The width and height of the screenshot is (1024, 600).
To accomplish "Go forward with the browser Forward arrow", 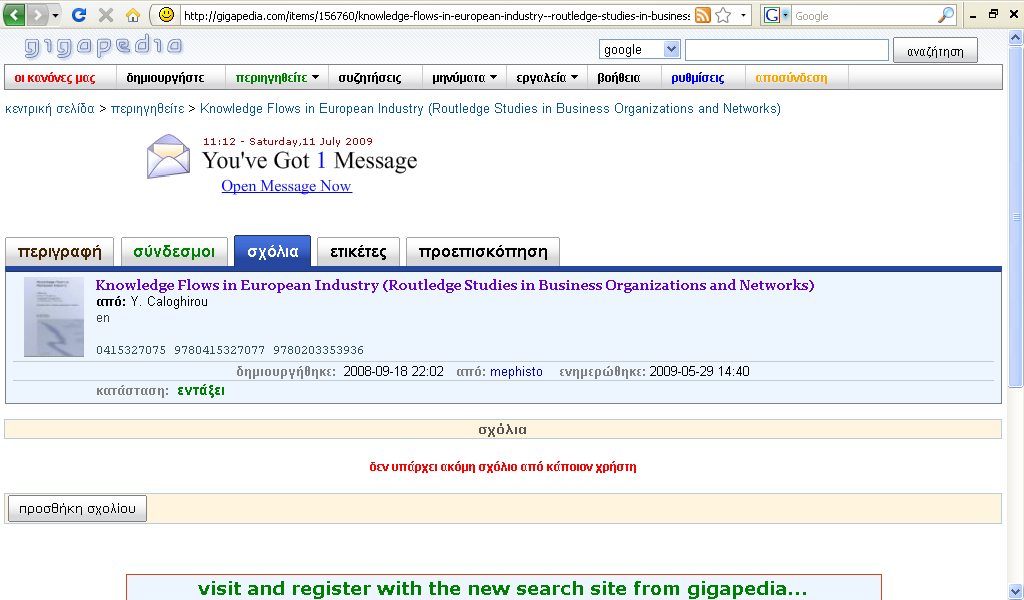I will (x=37, y=14).
